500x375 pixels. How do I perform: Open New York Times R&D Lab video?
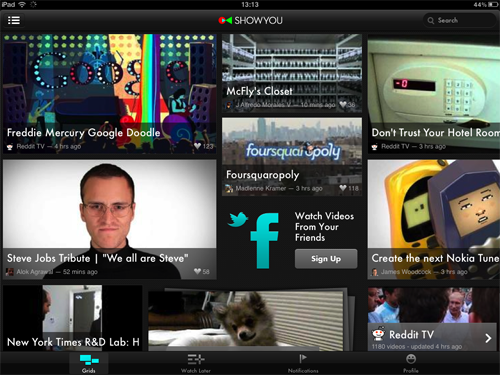[x=73, y=318]
